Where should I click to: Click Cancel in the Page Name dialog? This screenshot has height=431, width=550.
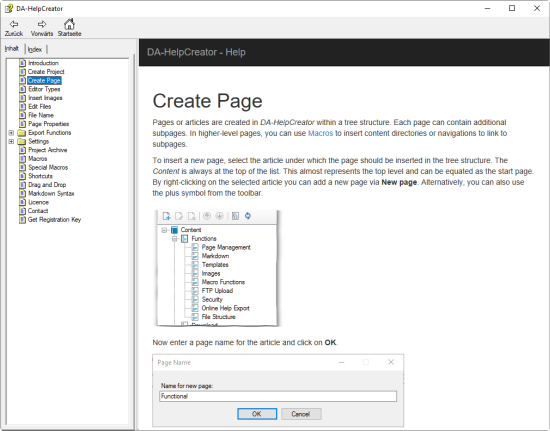(x=301, y=414)
